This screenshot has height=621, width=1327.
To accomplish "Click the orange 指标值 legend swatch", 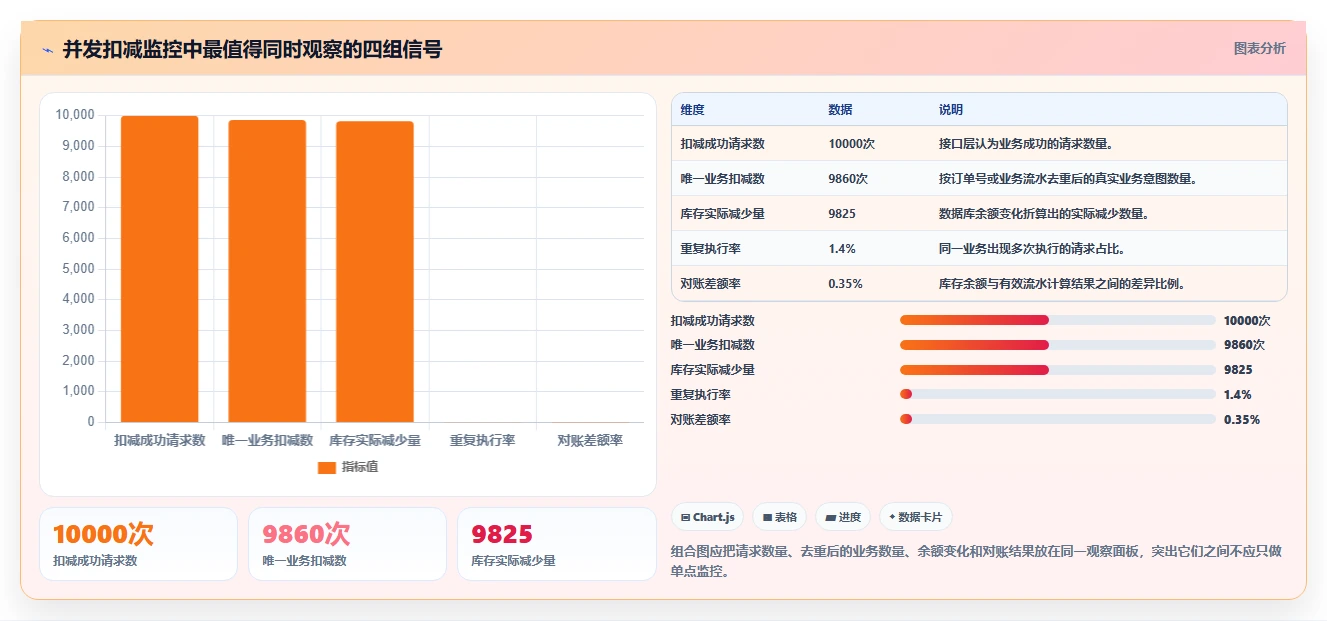I will coord(326,467).
